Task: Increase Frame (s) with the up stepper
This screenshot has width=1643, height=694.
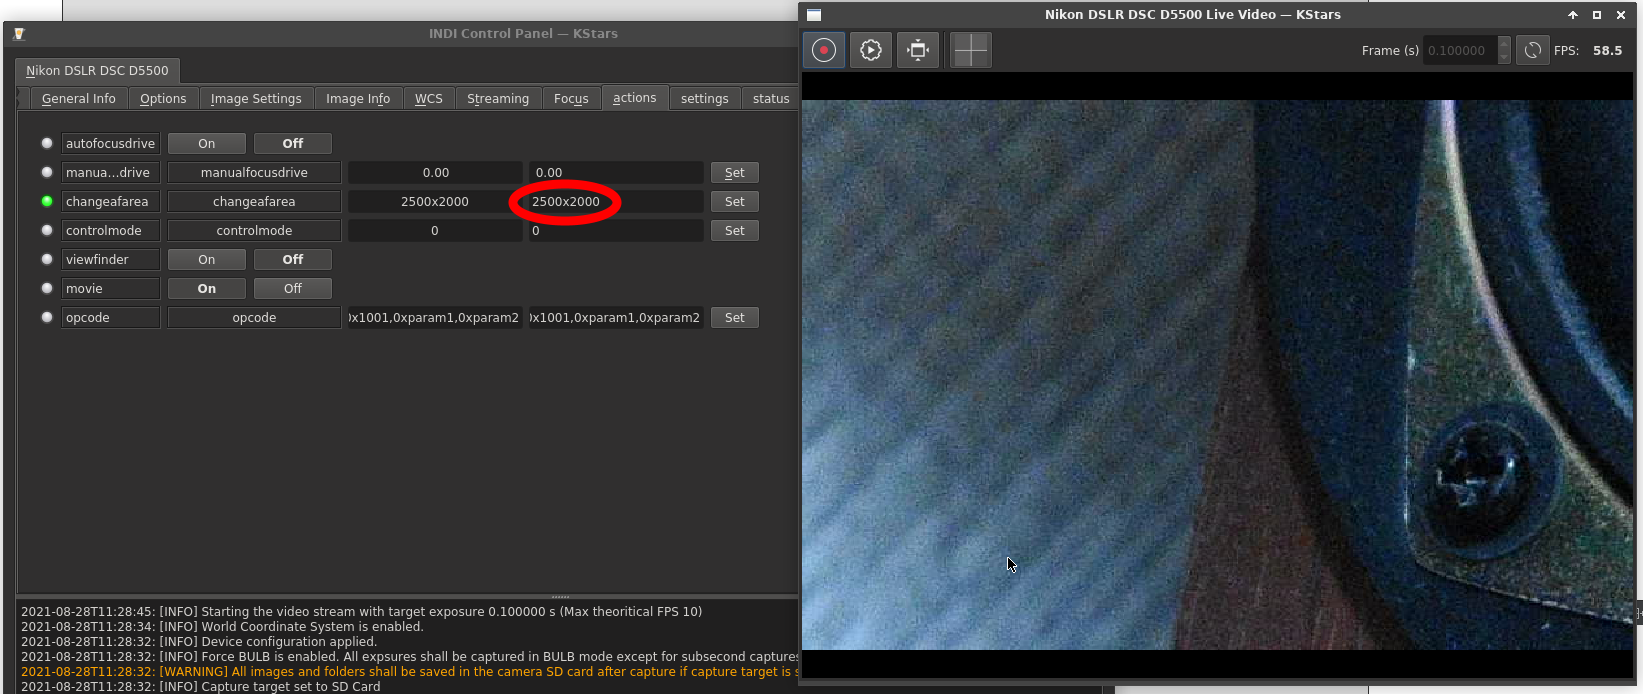Action: [x=1504, y=43]
